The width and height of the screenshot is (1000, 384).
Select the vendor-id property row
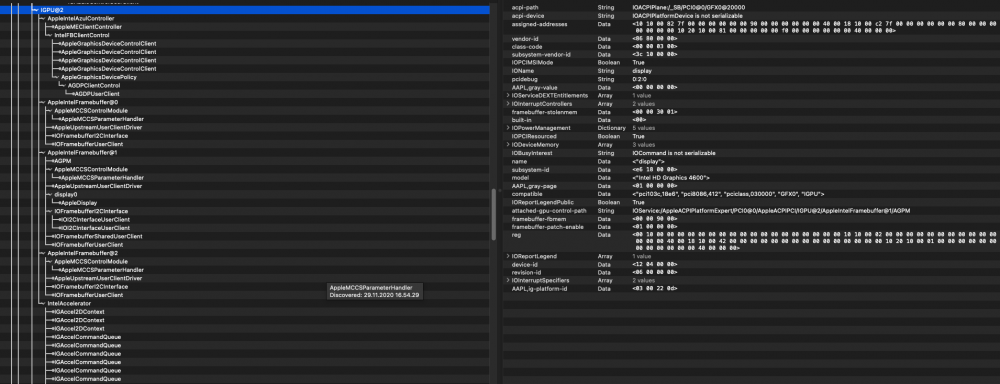coord(751,38)
